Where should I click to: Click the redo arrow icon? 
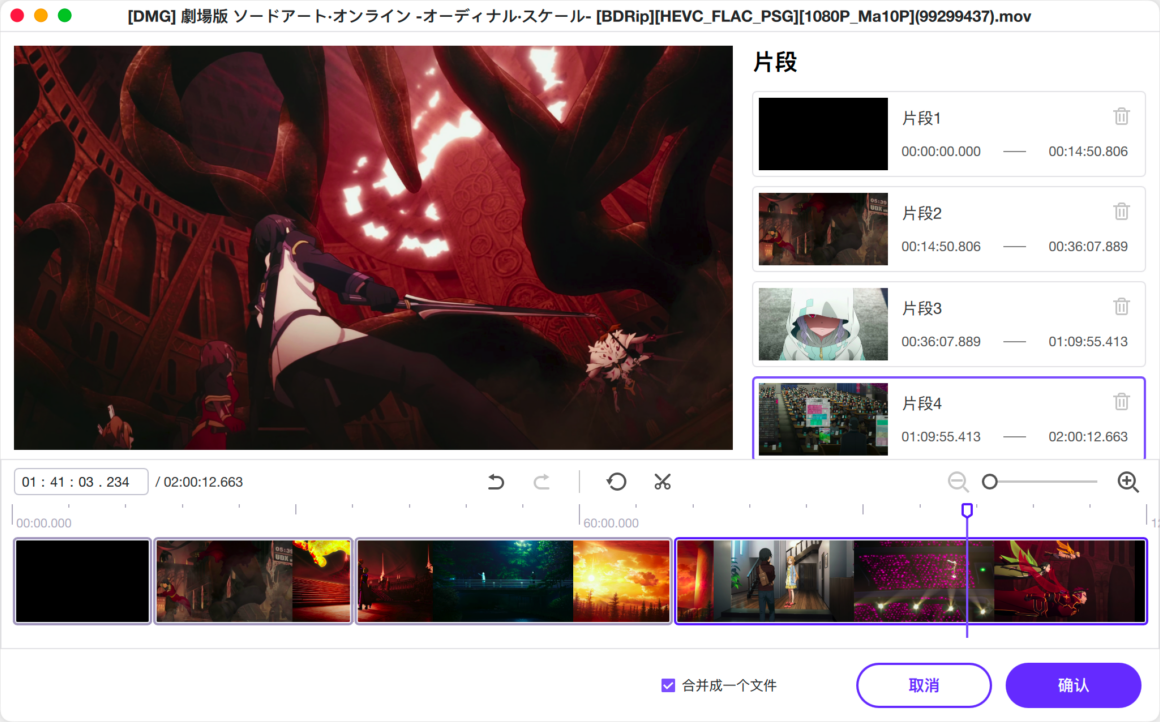[542, 482]
